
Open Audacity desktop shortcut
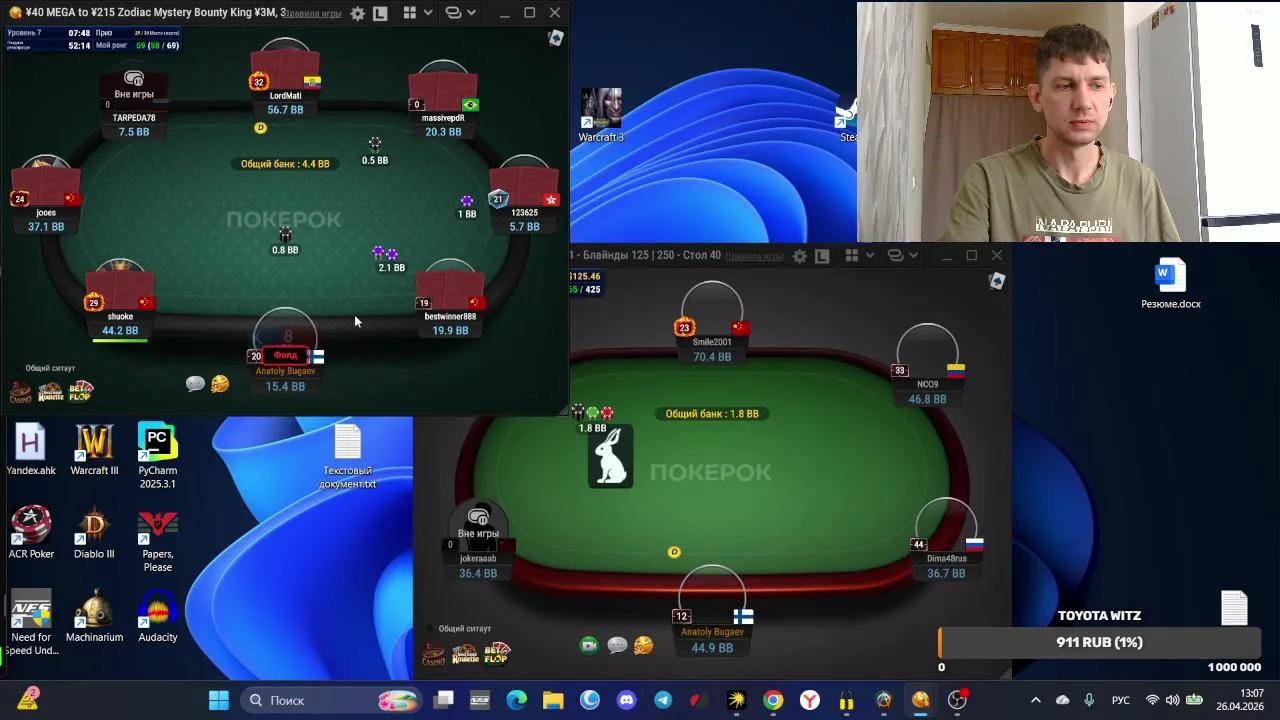(157, 616)
